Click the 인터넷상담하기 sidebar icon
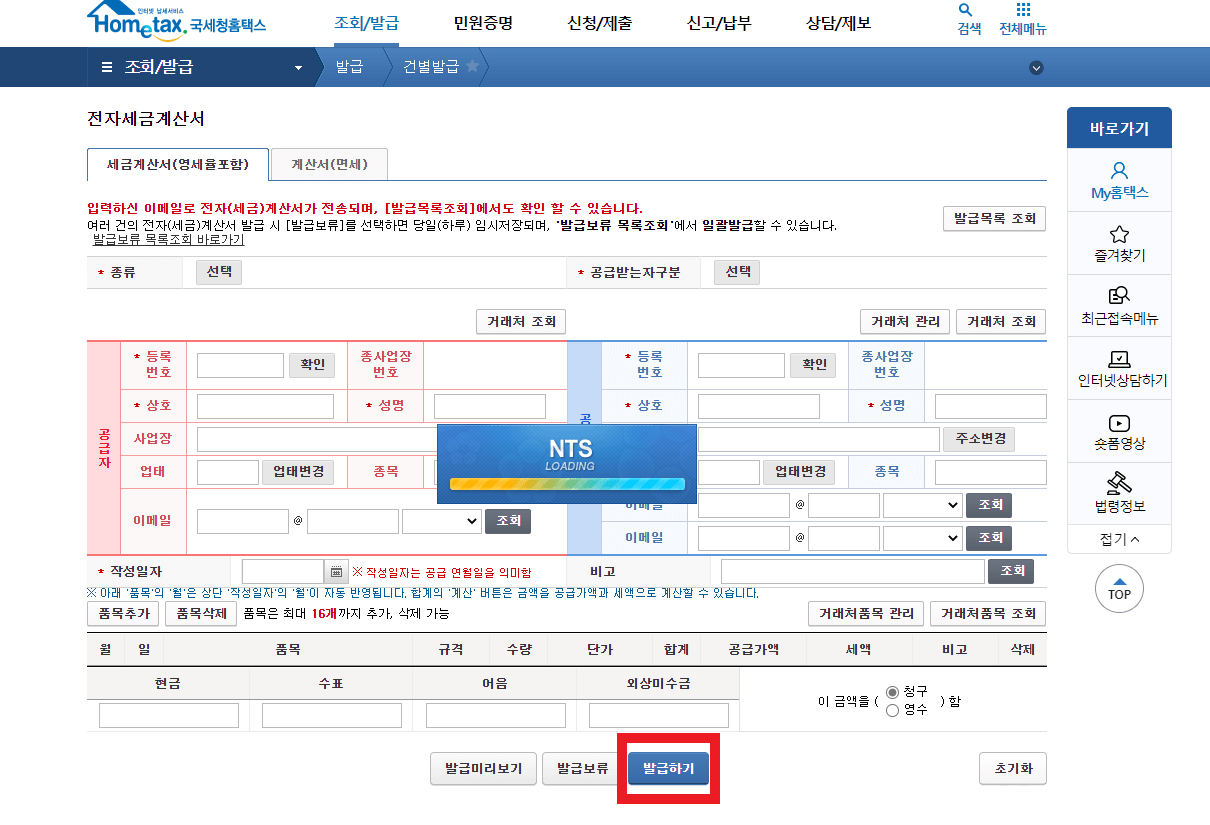The height and width of the screenshot is (825, 1210). tap(1119, 365)
